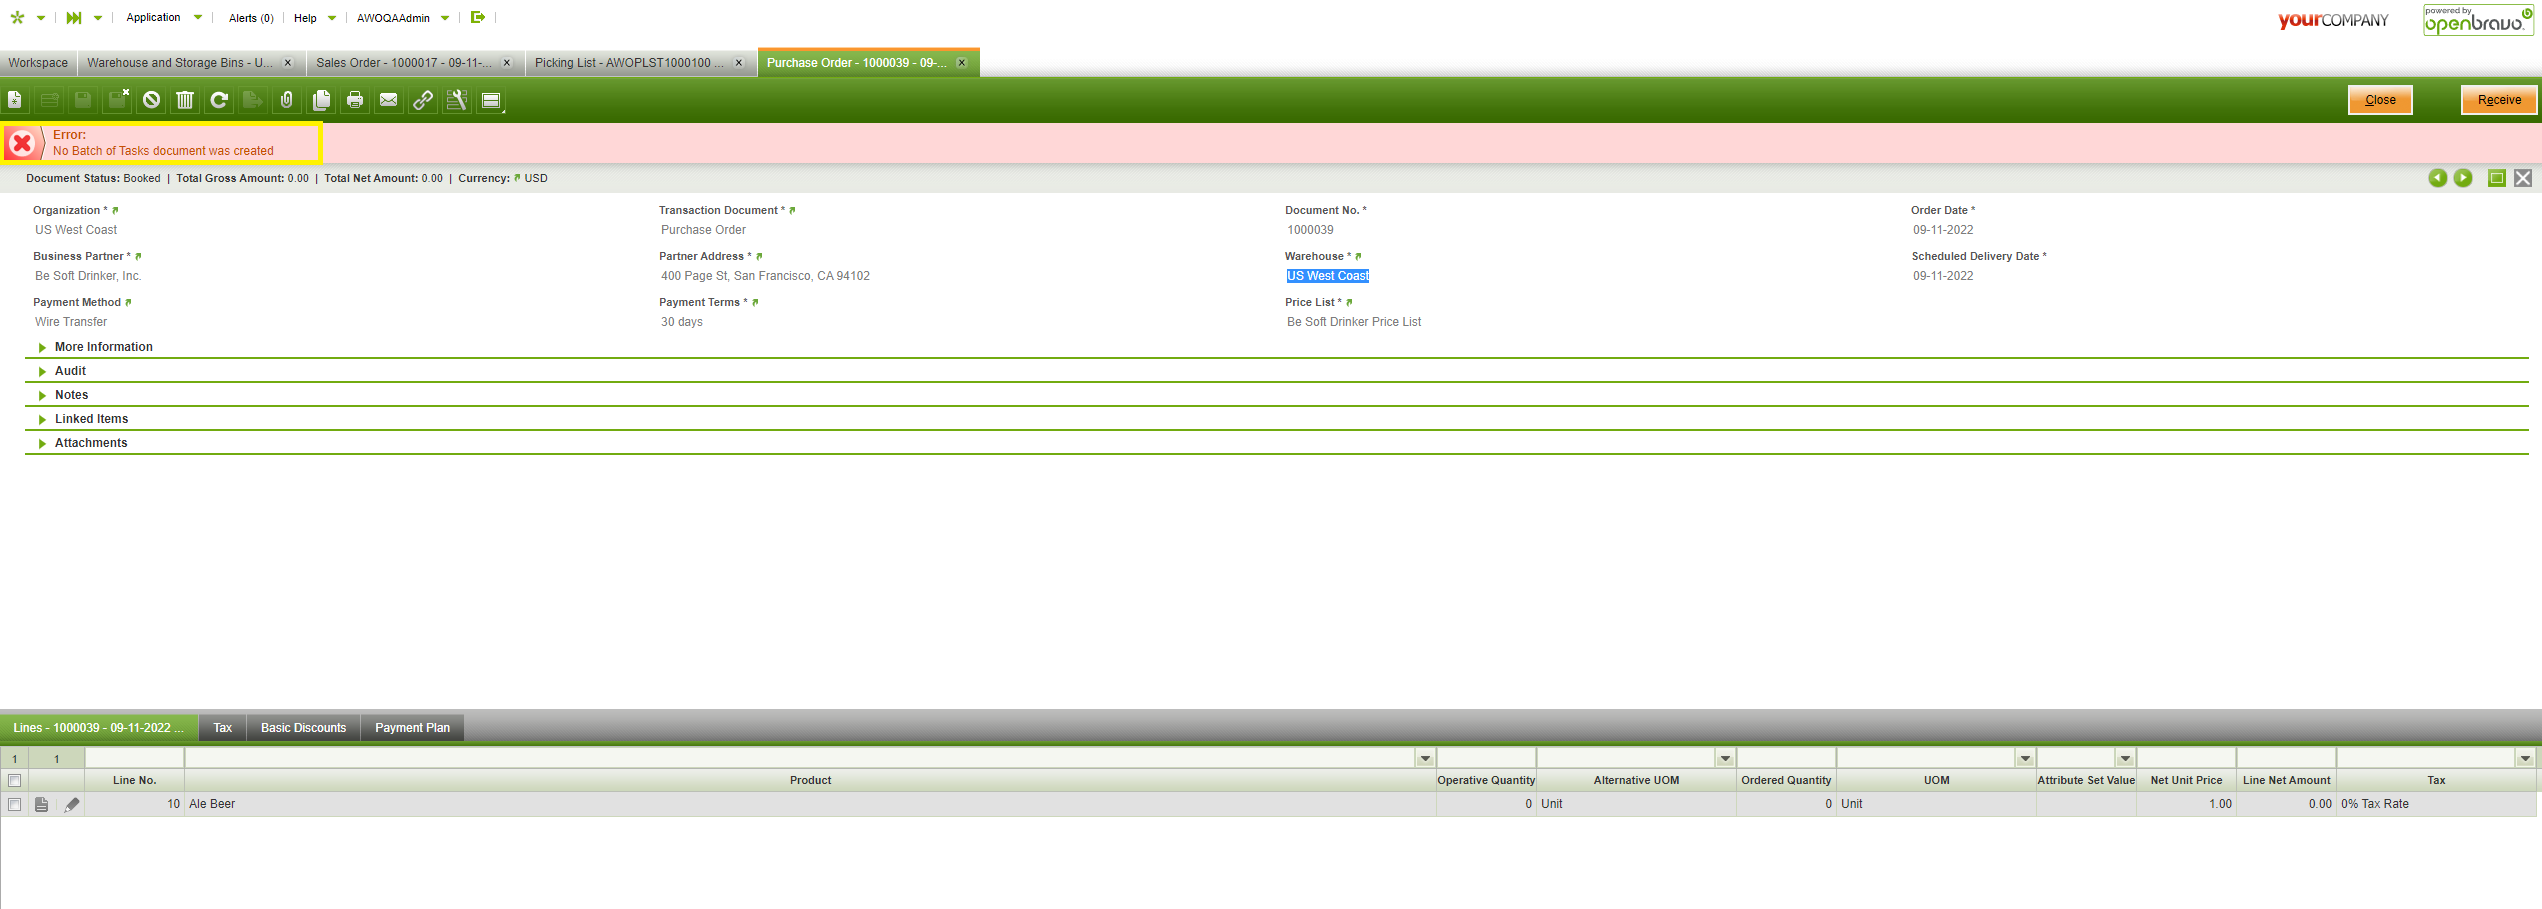Refresh the purchase order data

219,100
